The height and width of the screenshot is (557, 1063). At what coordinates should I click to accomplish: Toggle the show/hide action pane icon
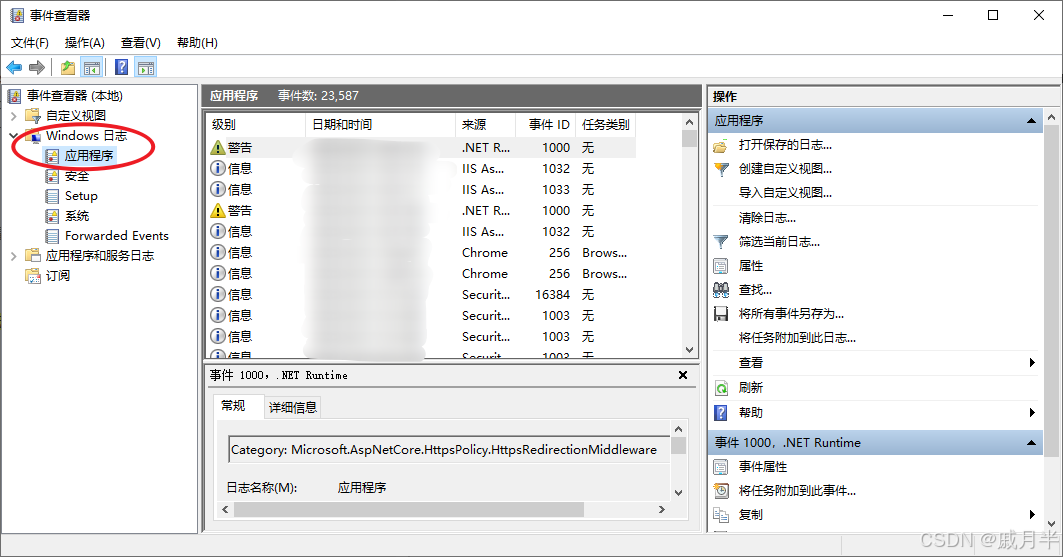pyautogui.click(x=146, y=67)
